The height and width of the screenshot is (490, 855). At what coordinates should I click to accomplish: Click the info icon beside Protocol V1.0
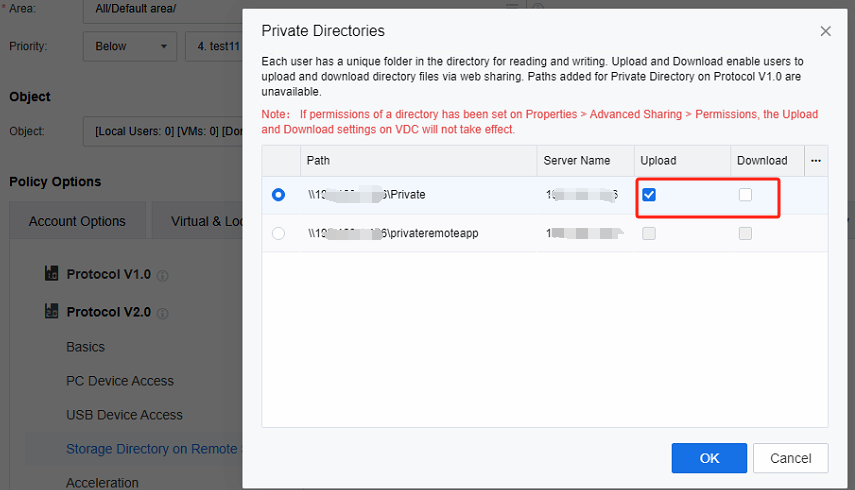(x=162, y=275)
